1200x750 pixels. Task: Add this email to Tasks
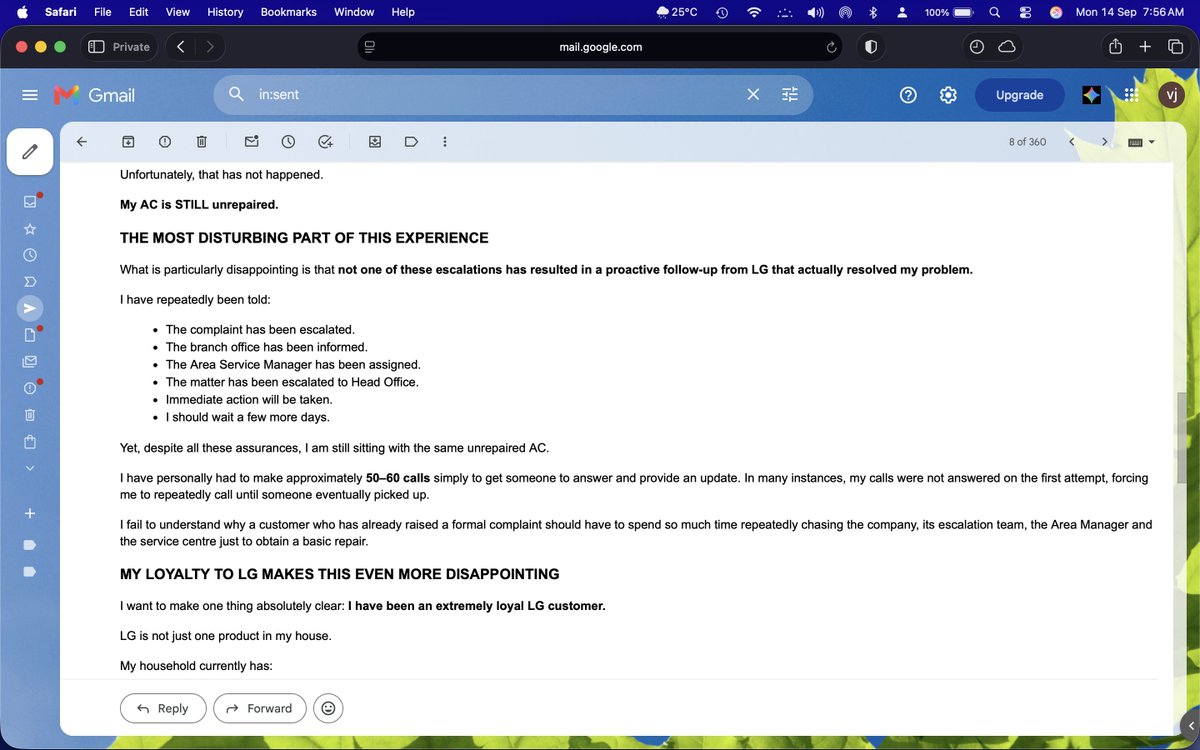point(325,142)
